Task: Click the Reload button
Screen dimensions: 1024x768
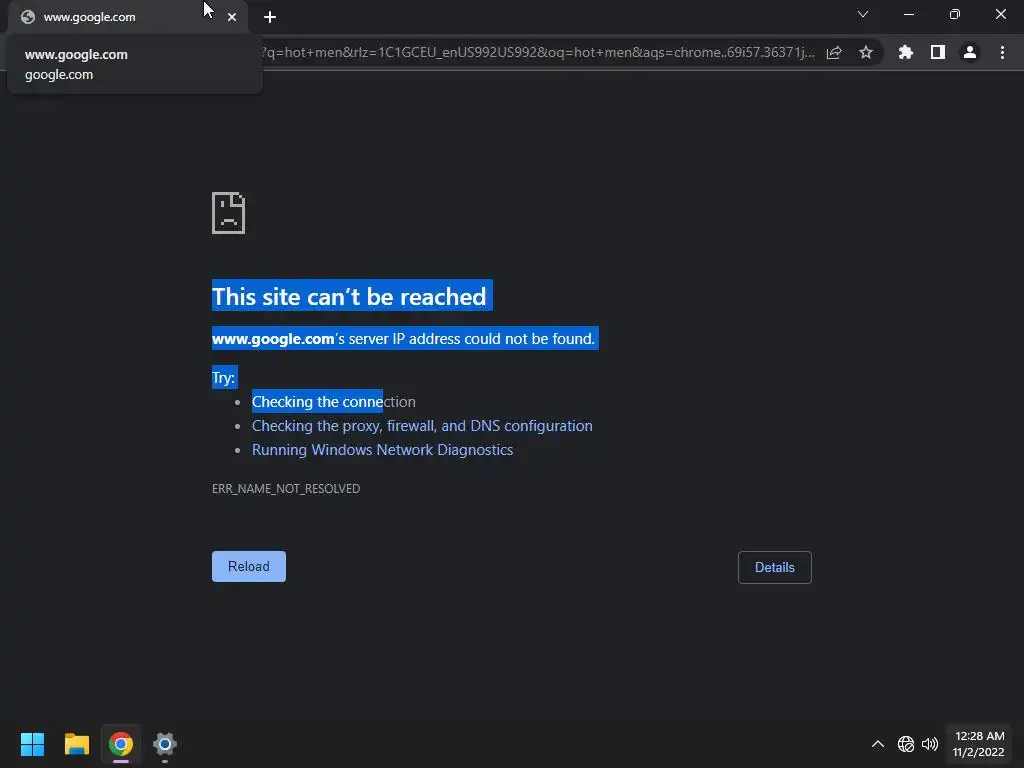Action: pos(249,566)
